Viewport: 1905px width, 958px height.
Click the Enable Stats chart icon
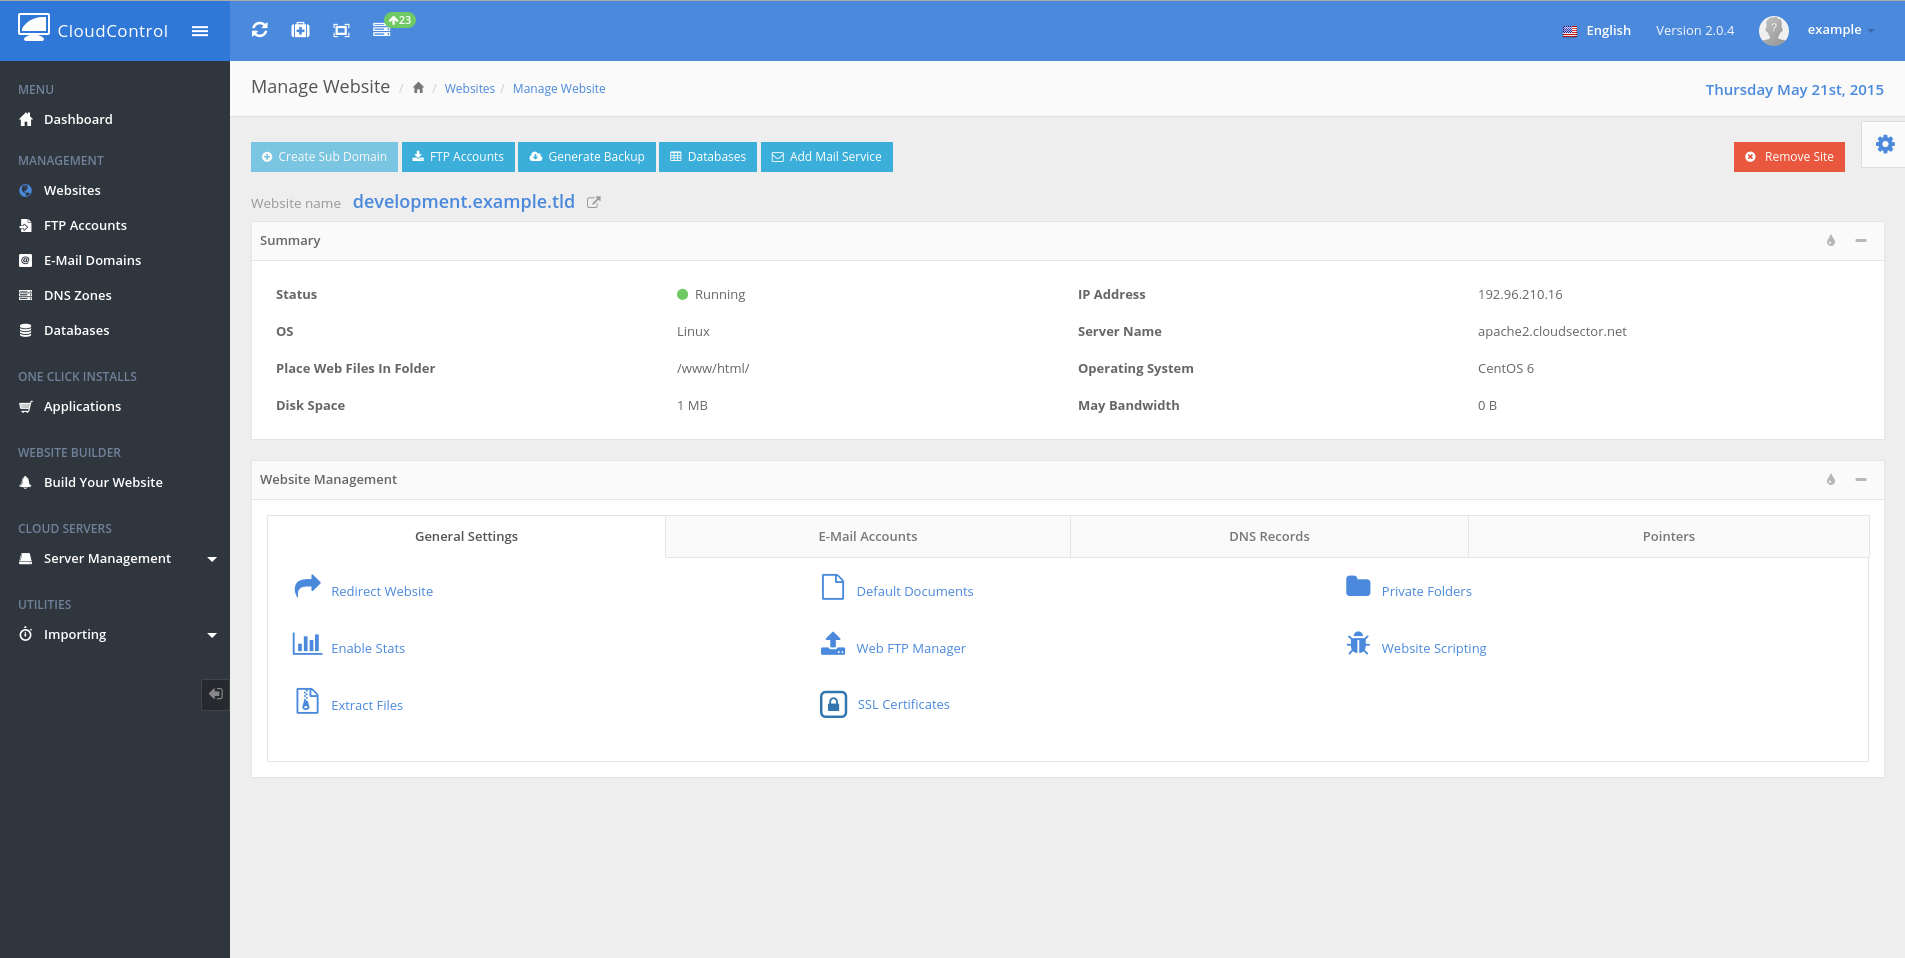(307, 643)
